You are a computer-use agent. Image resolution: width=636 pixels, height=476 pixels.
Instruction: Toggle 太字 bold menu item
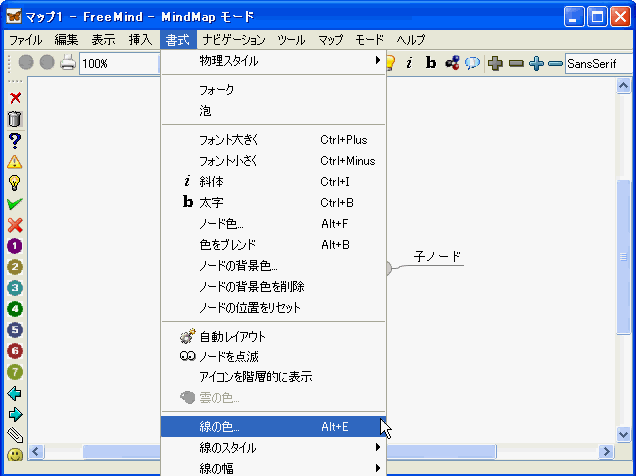273,203
